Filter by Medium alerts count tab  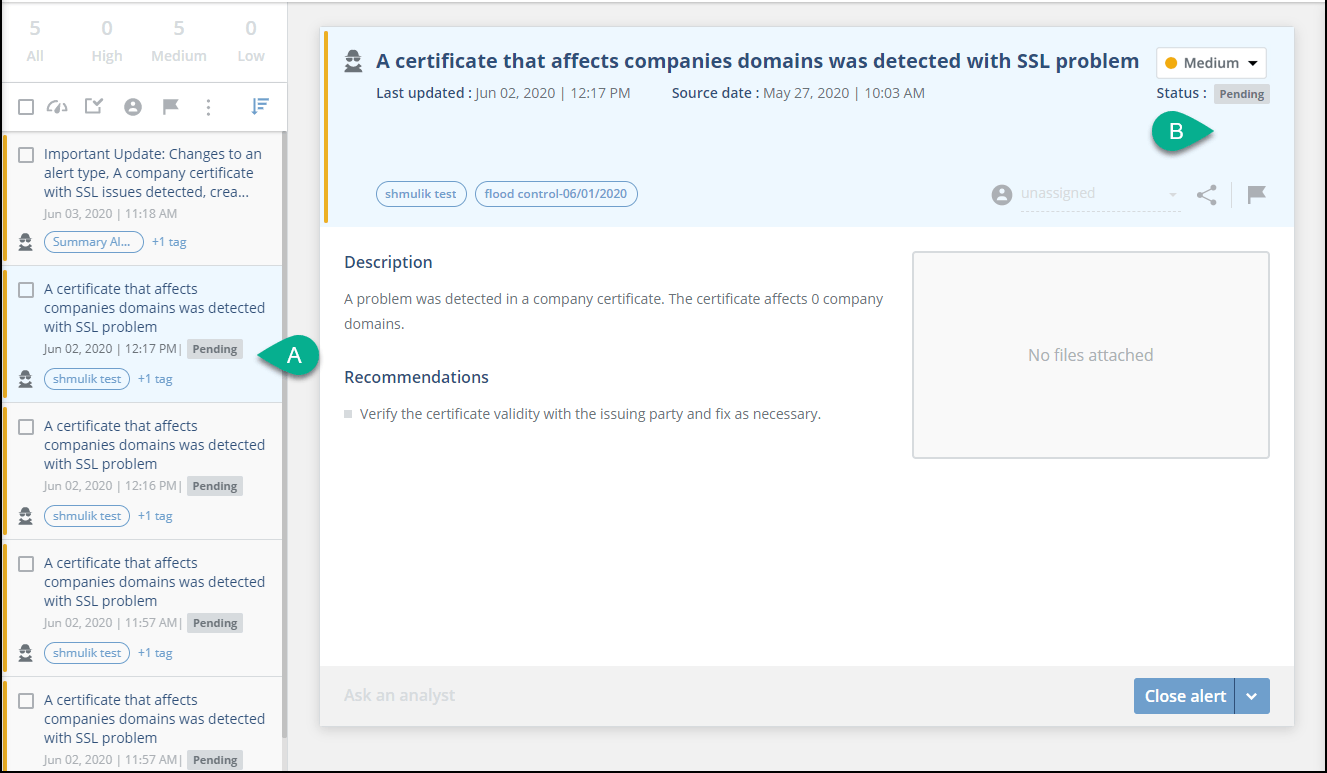(x=179, y=41)
